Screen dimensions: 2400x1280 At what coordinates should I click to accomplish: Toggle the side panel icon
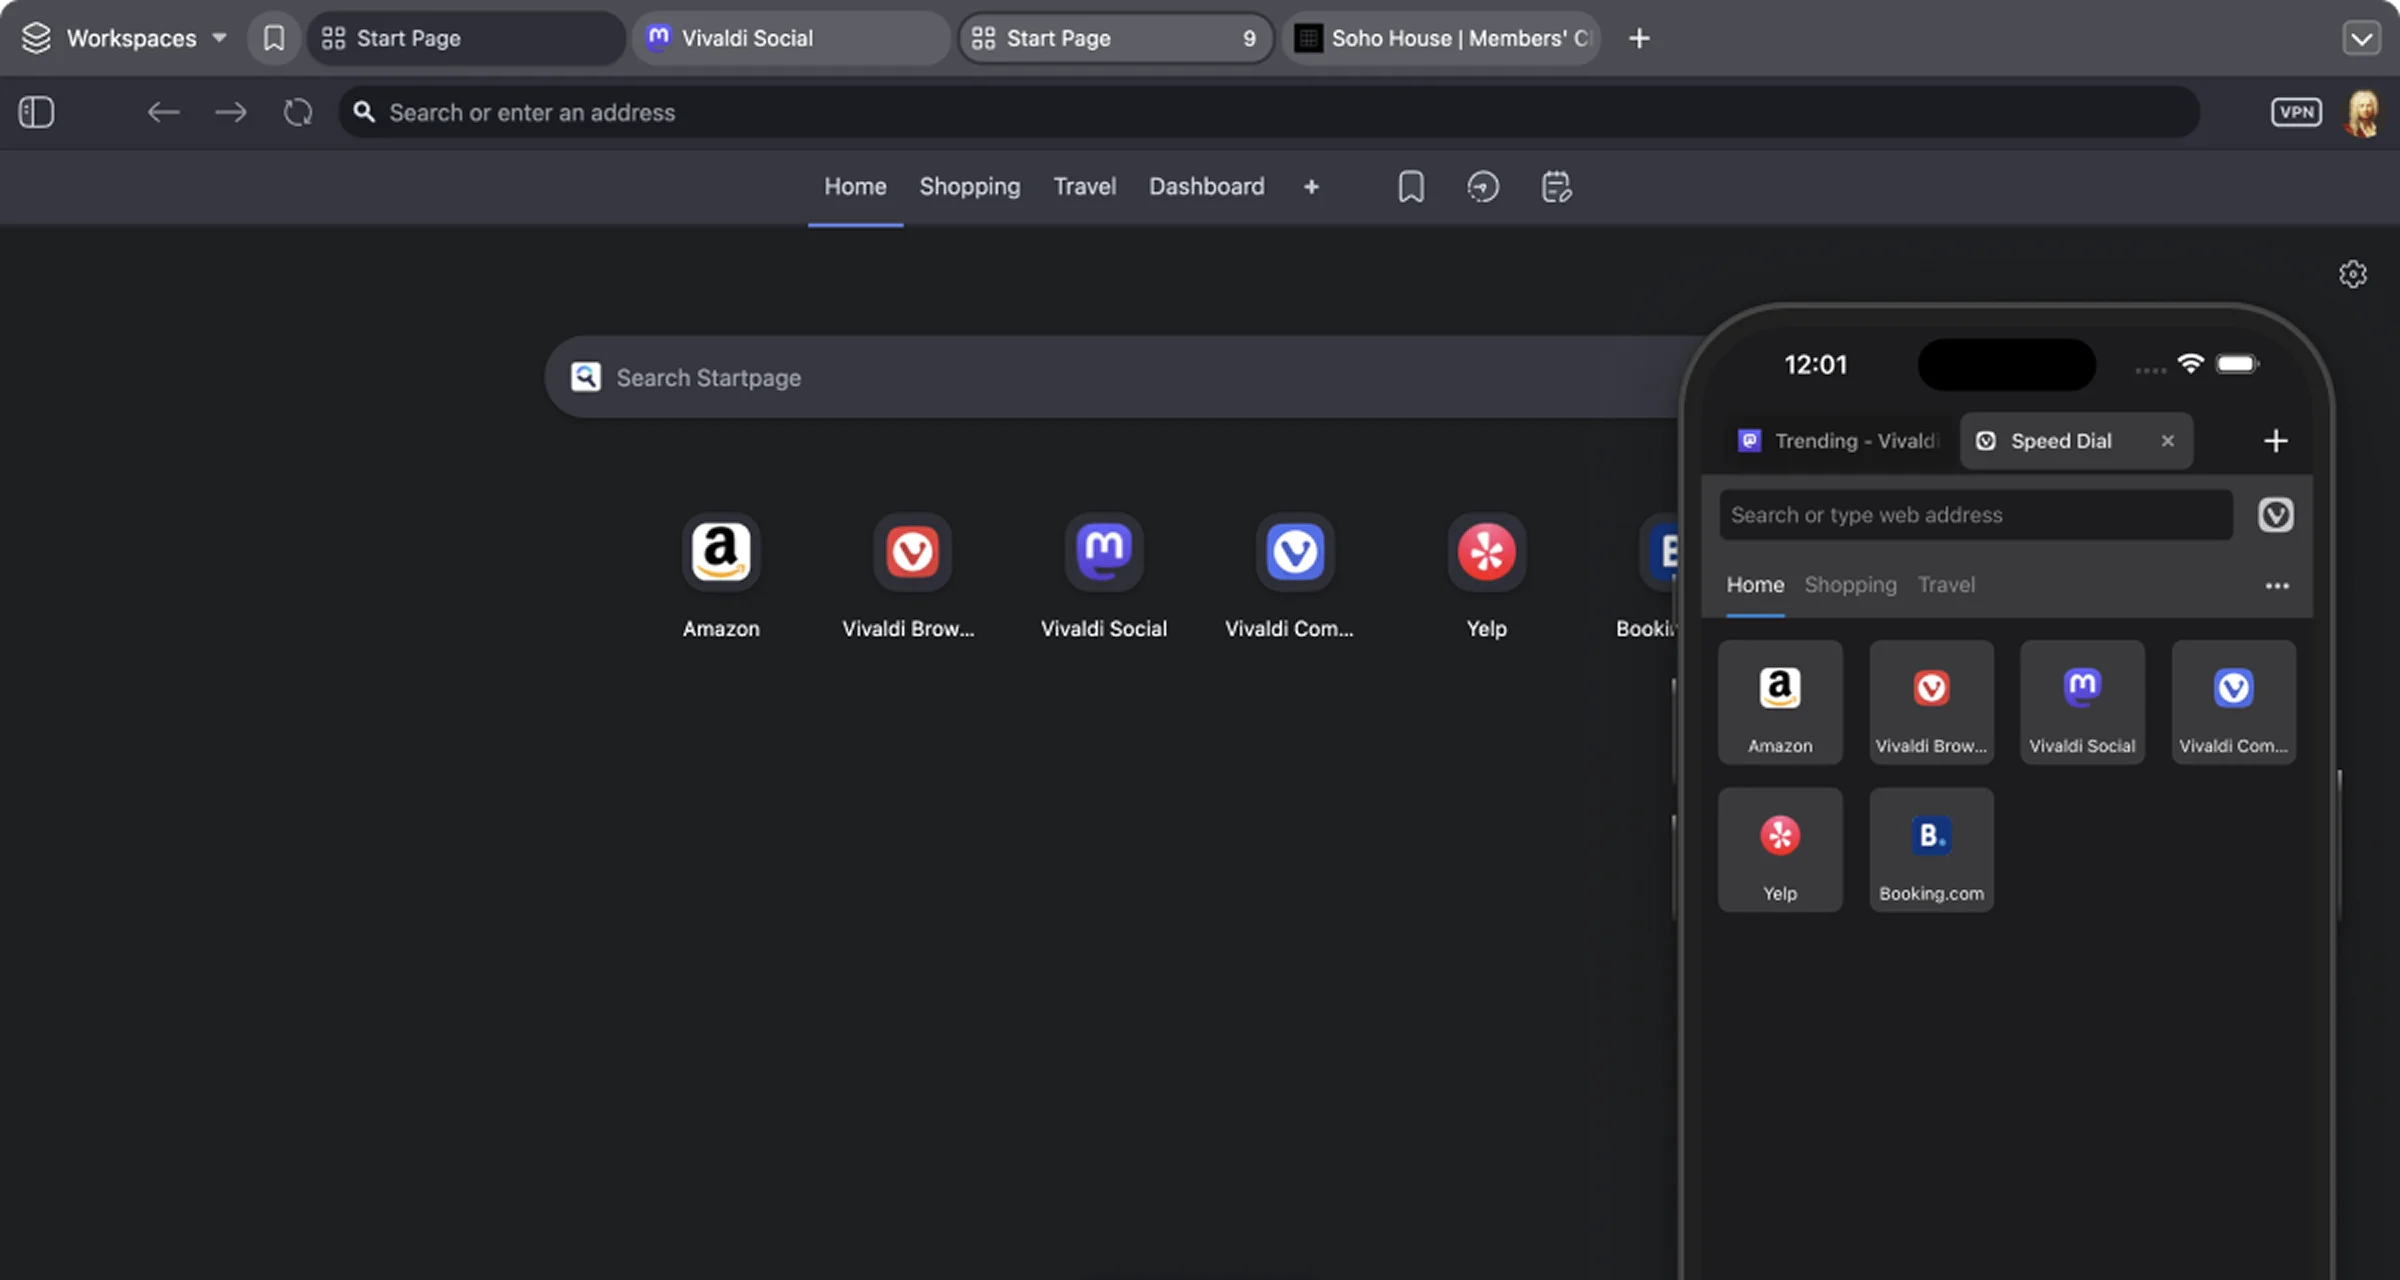[36, 112]
